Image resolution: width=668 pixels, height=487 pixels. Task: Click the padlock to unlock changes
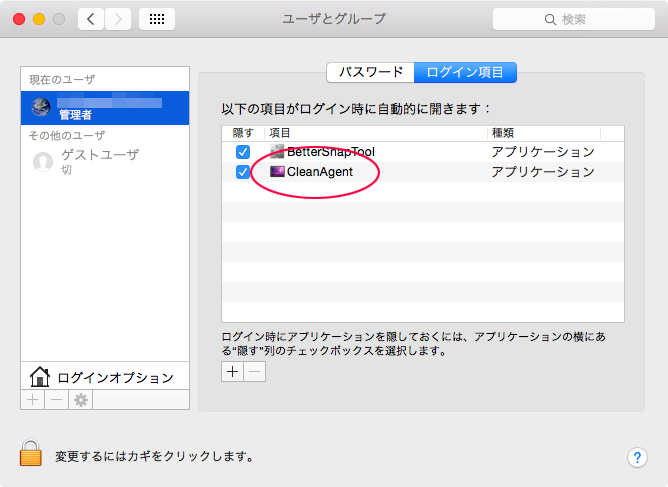pos(31,452)
